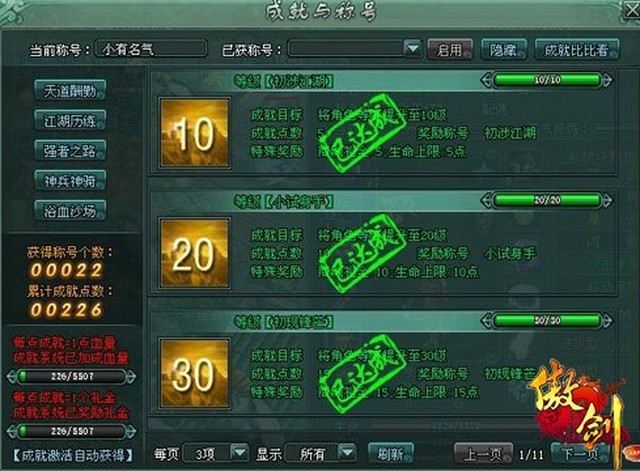Click the 成就比比看 button
Viewport: 640px width, 471px height.
(577, 50)
